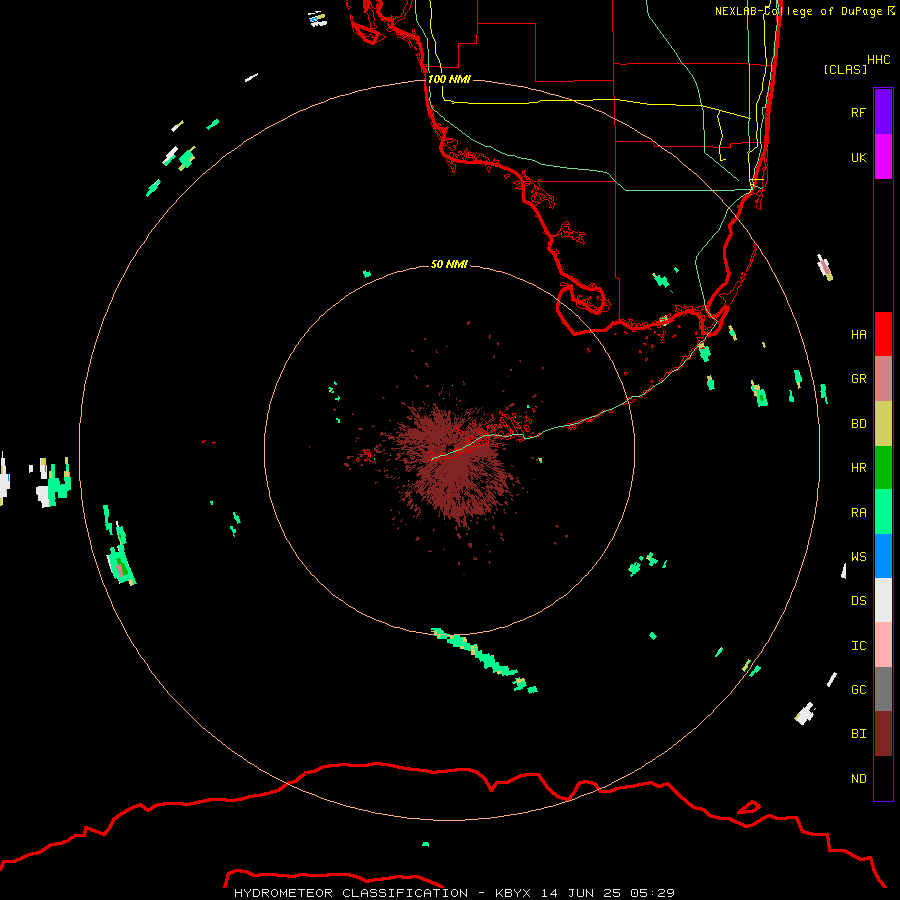The height and width of the screenshot is (900, 900).
Task: Click the IC legend label
Action: 858,646
